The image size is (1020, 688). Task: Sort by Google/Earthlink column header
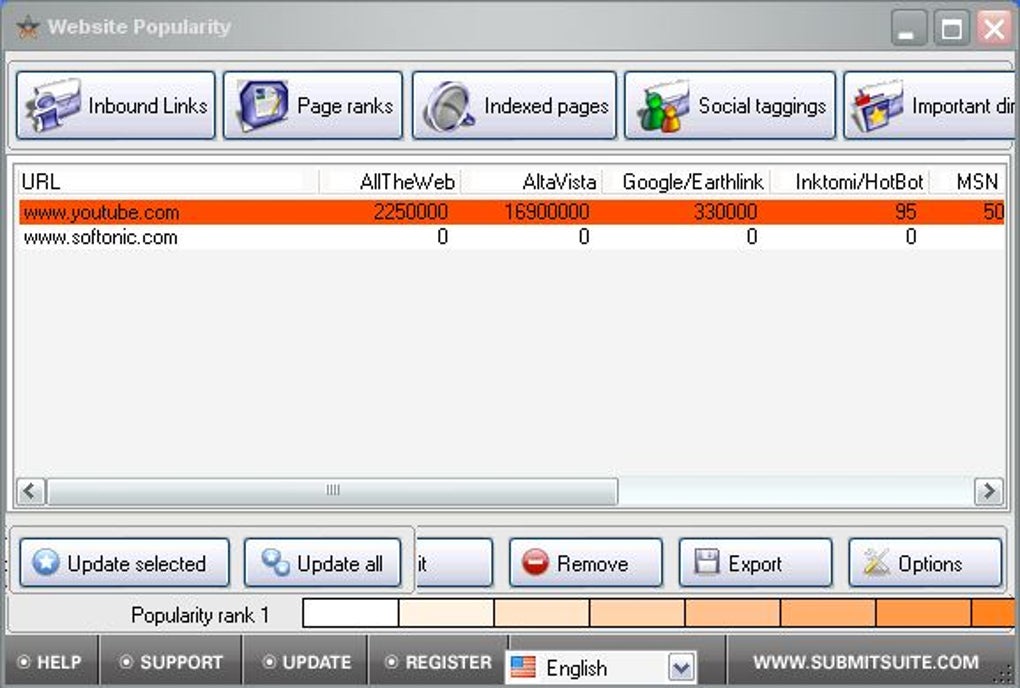(x=687, y=181)
